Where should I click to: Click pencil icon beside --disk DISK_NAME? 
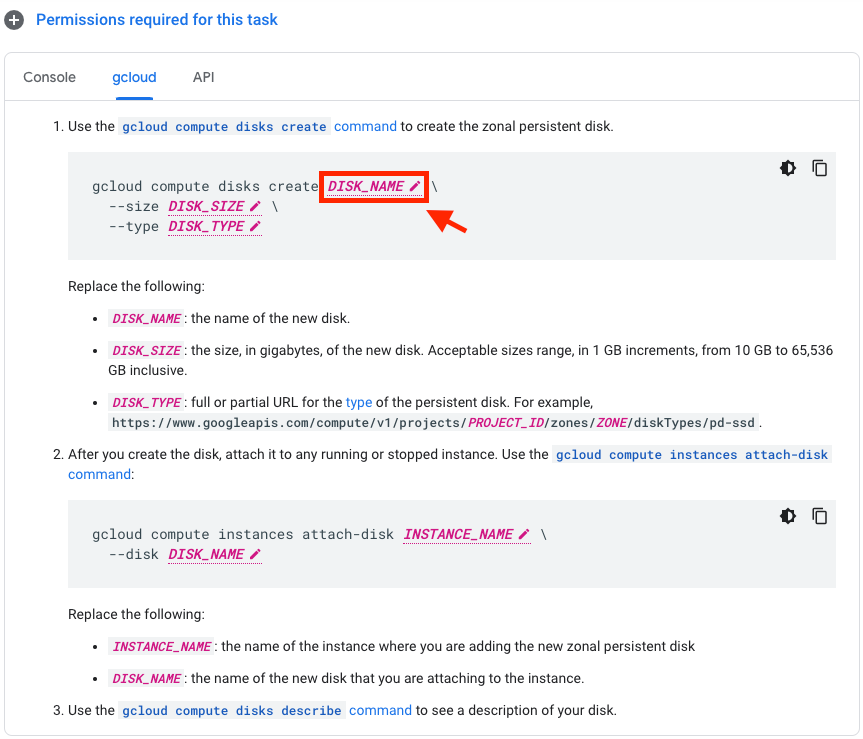255,554
